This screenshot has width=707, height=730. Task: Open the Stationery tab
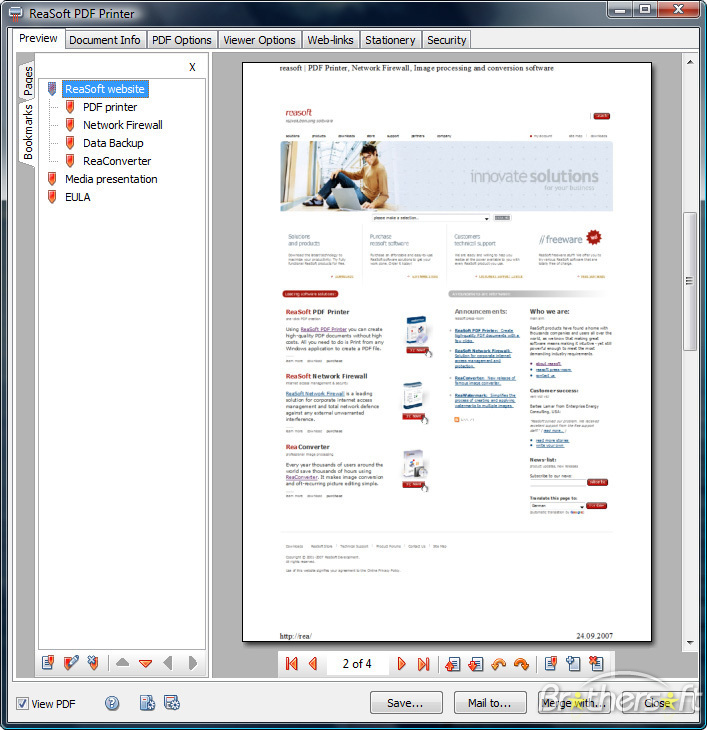pos(390,40)
